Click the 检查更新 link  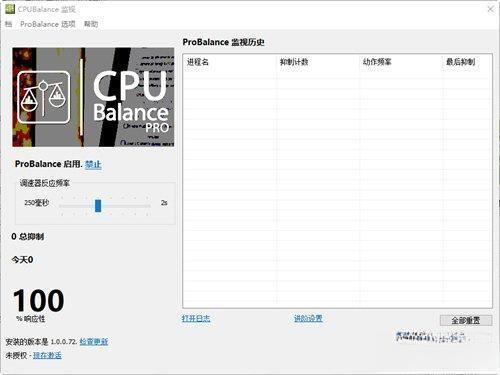click(x=94, y=342)
